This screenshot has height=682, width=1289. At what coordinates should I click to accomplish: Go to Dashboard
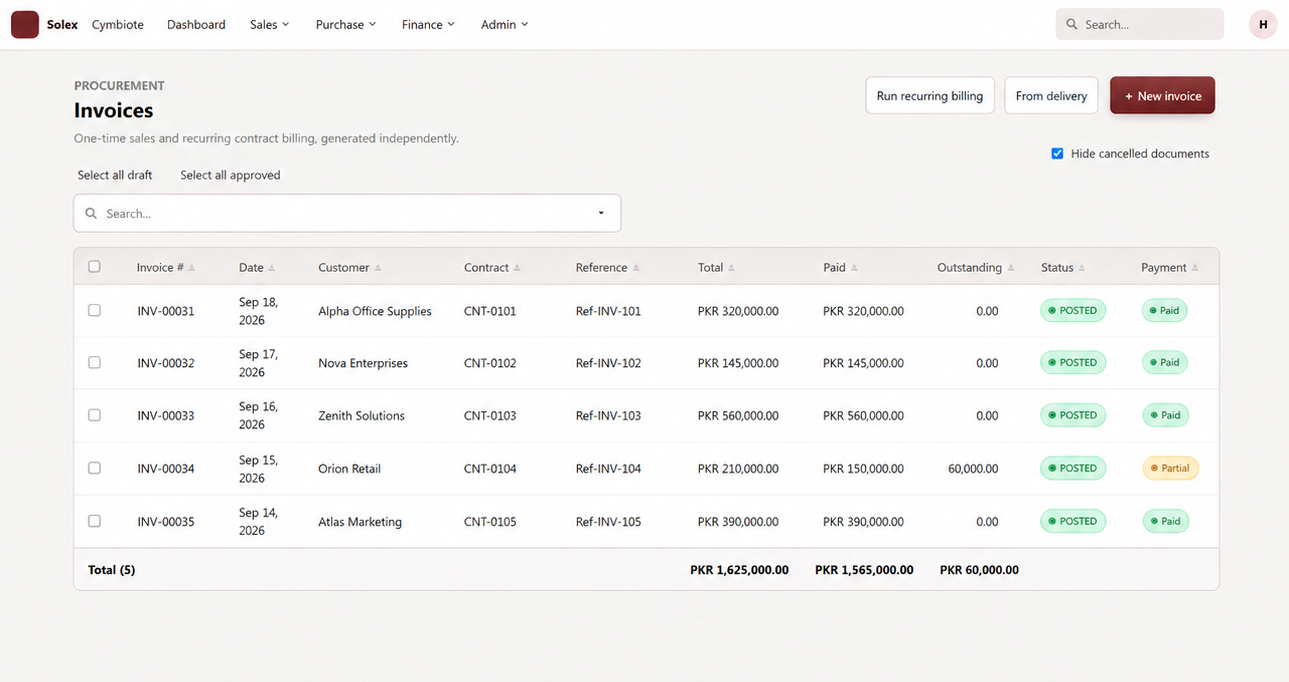pyautogui.click(x=196, y=24)
